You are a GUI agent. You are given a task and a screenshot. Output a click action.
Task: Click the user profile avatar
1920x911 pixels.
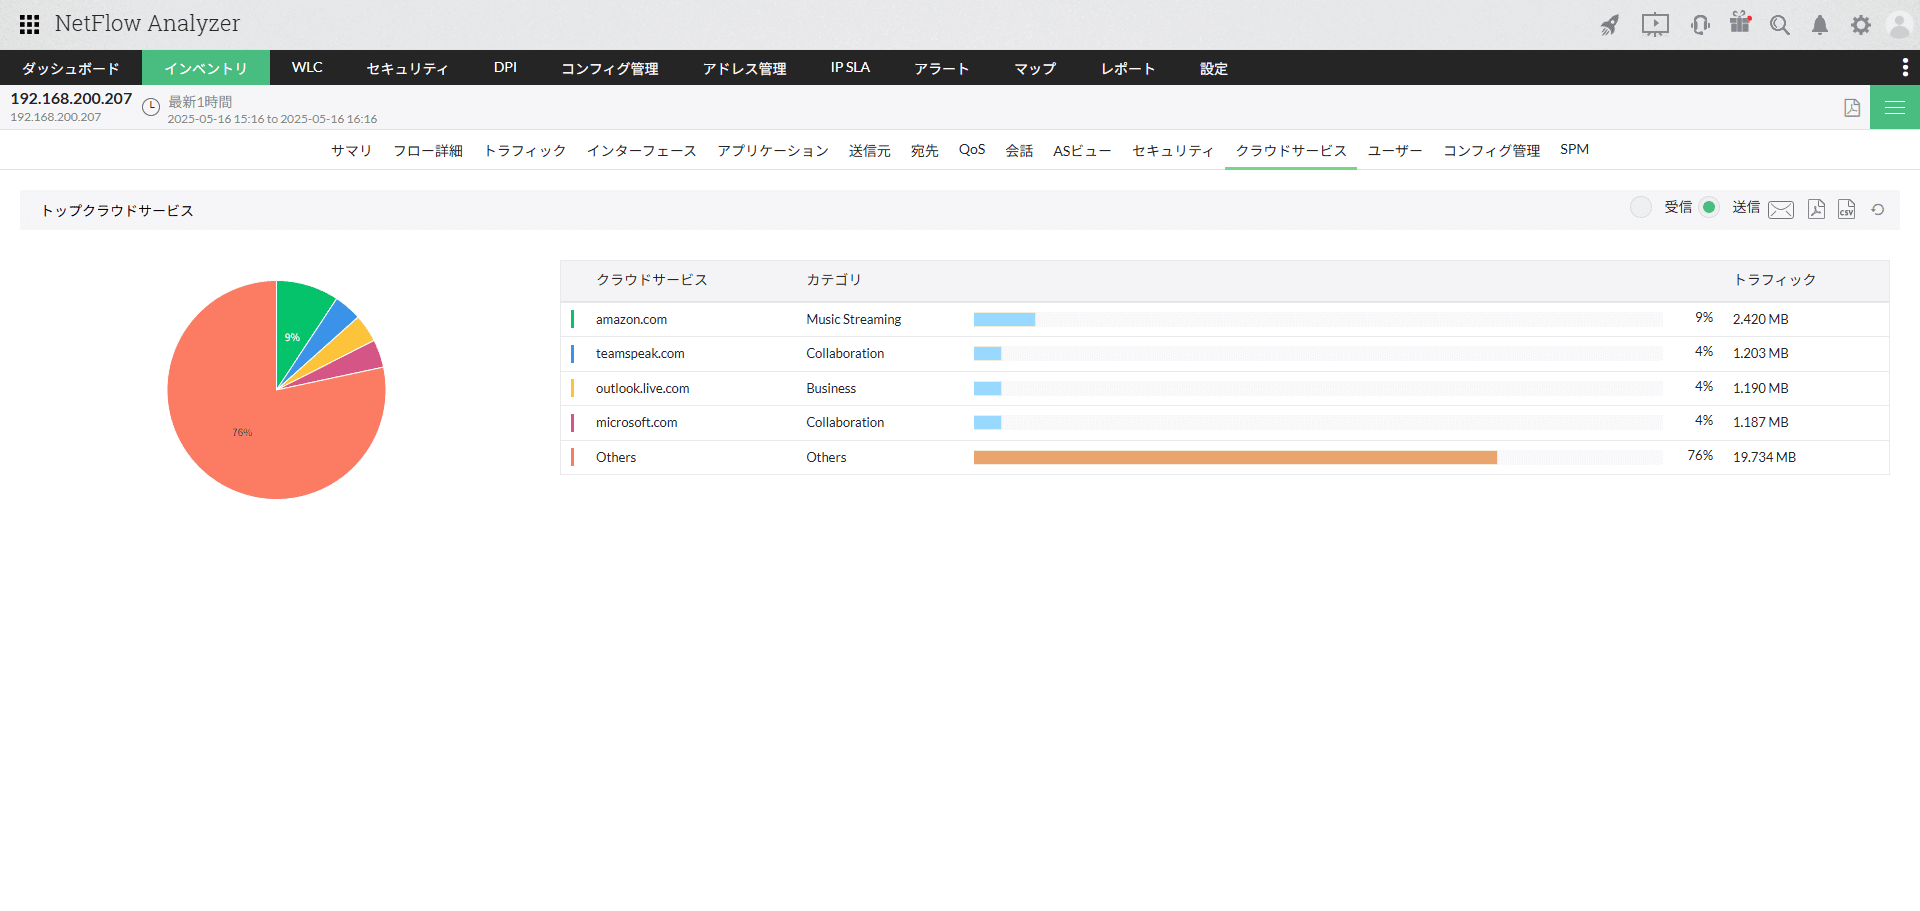1899,25
